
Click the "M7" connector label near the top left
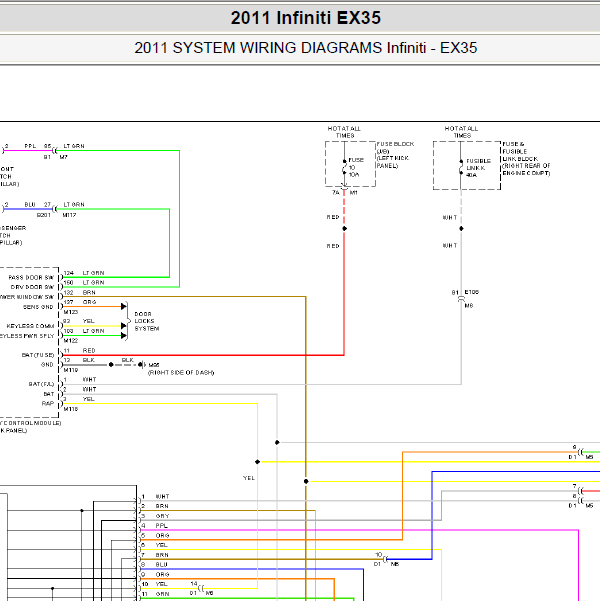[64, 157]
